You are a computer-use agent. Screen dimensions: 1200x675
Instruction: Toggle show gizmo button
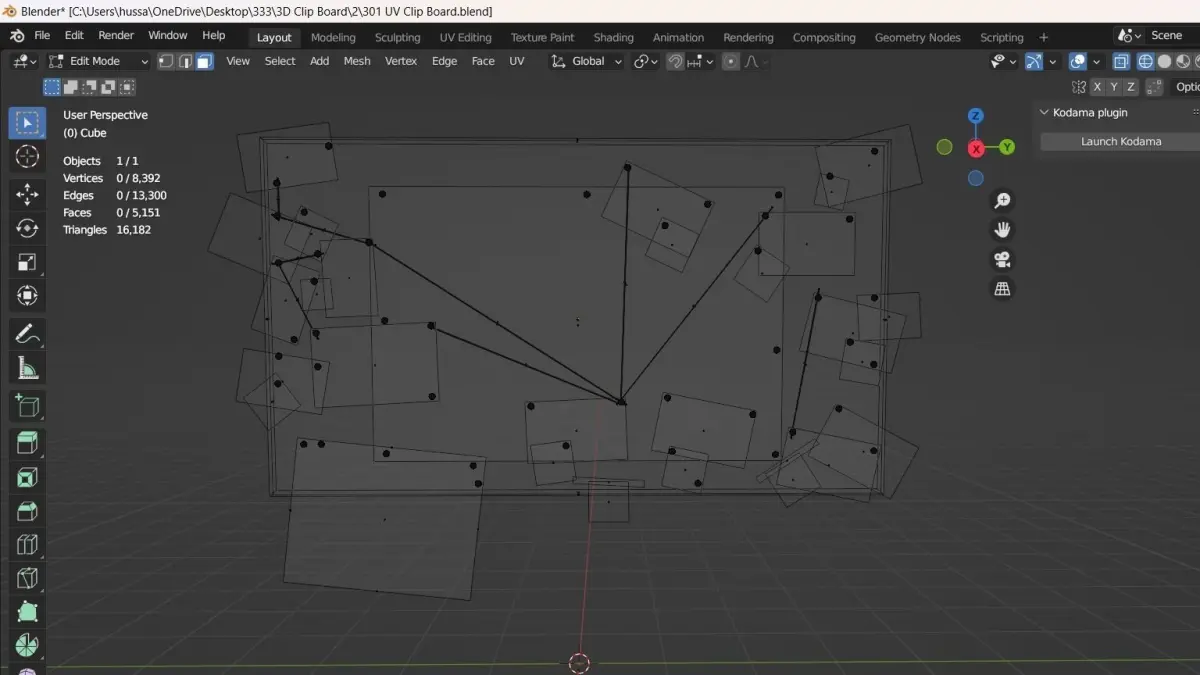pos(1034,61)
